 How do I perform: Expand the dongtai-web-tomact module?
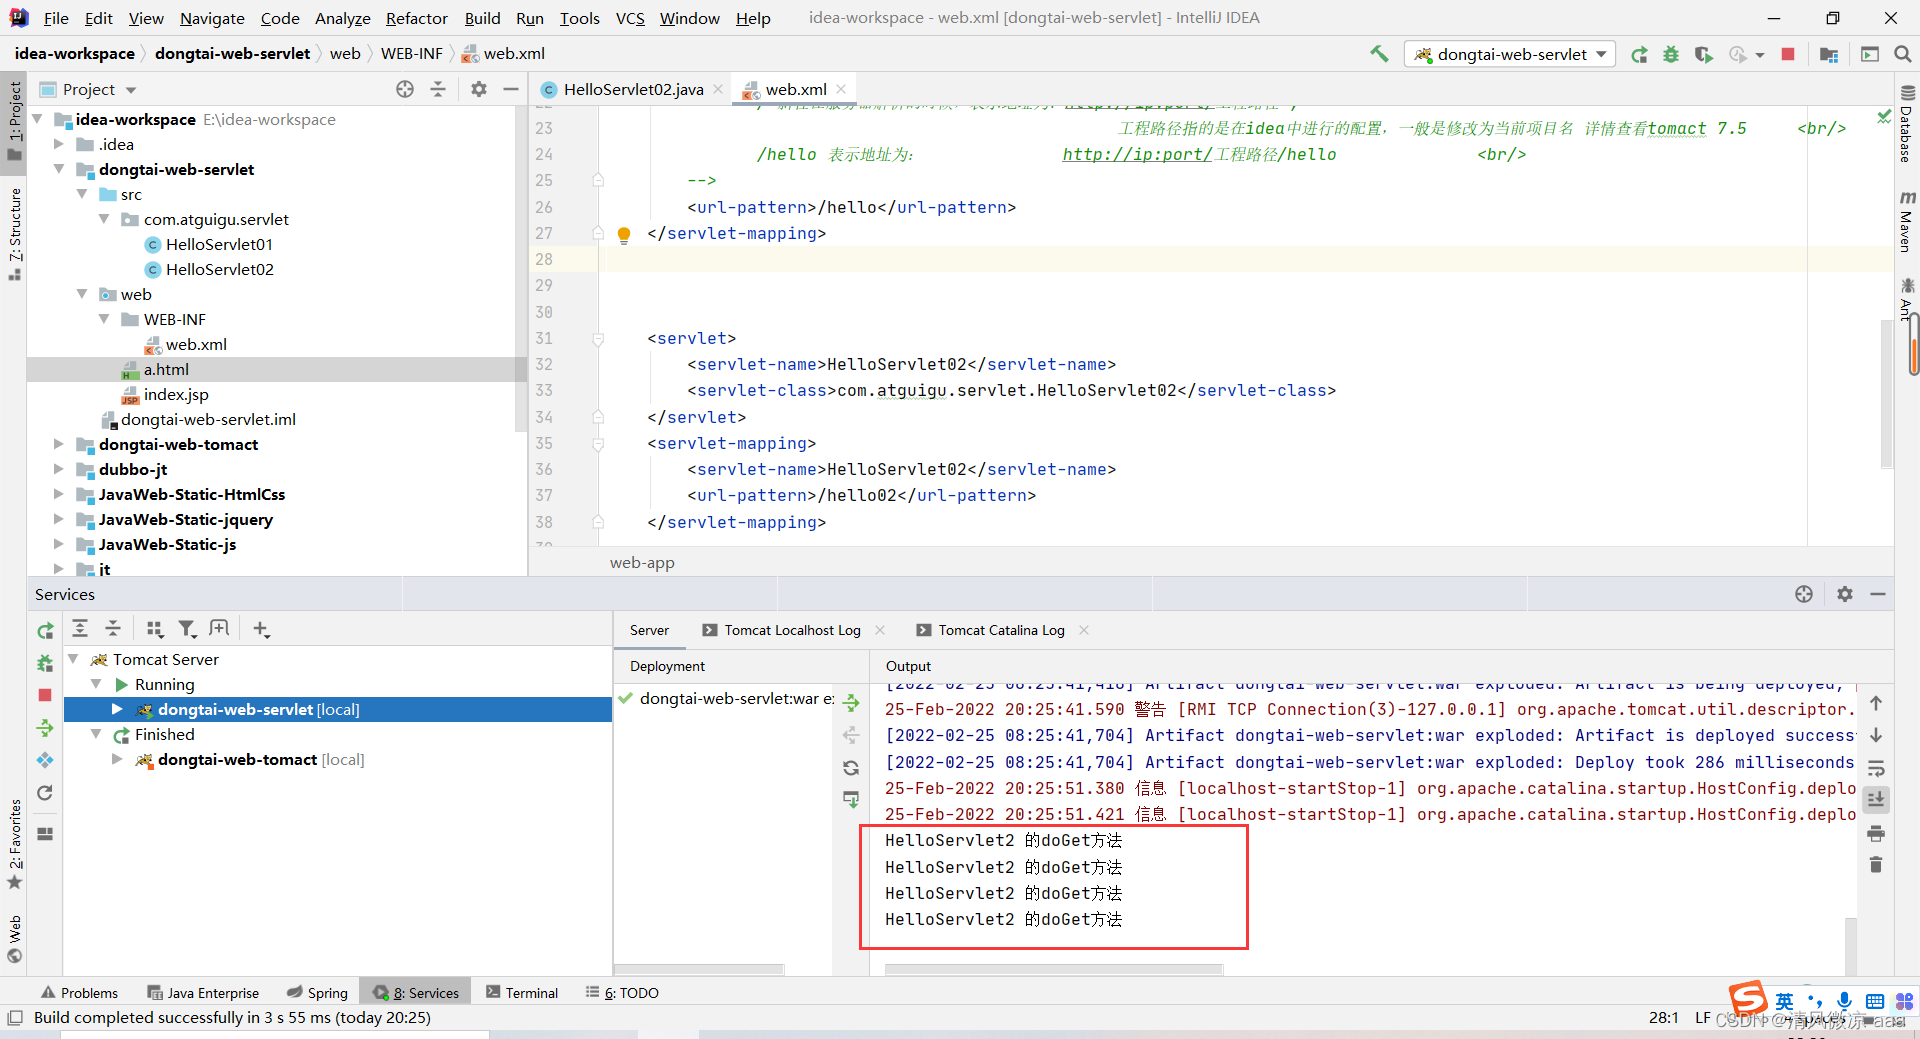coord(59,444)
